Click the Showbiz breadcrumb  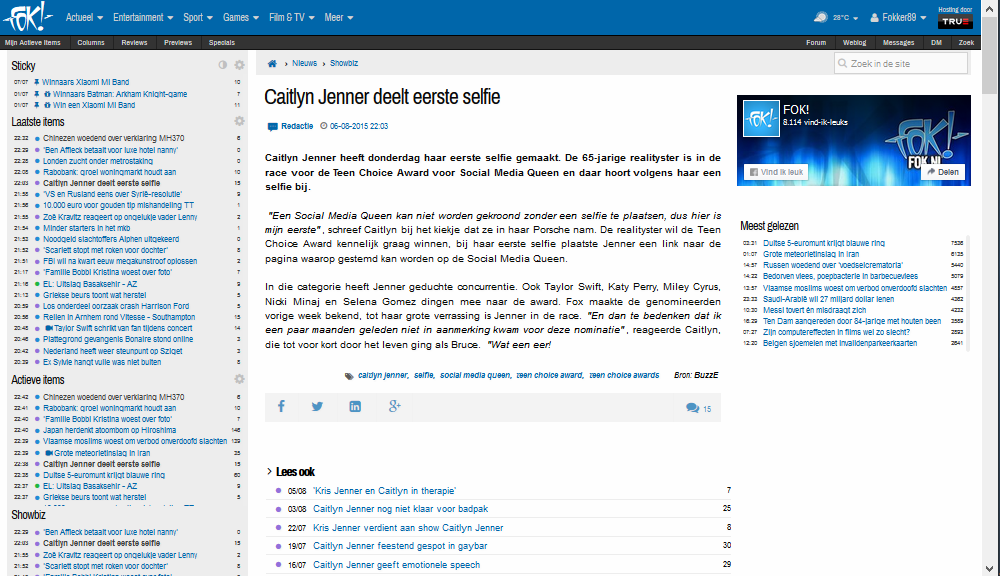point(344,63)
